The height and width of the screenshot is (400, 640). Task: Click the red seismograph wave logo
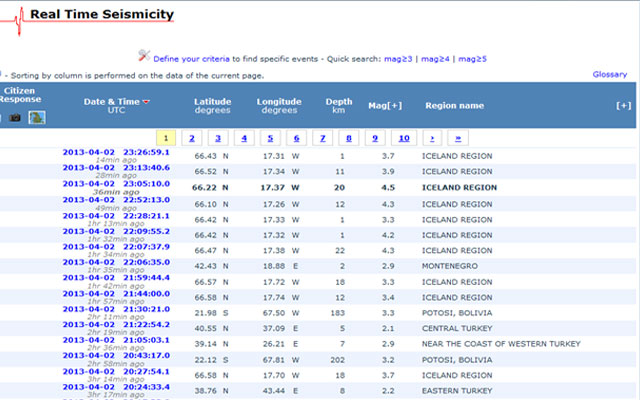[10, 22]
